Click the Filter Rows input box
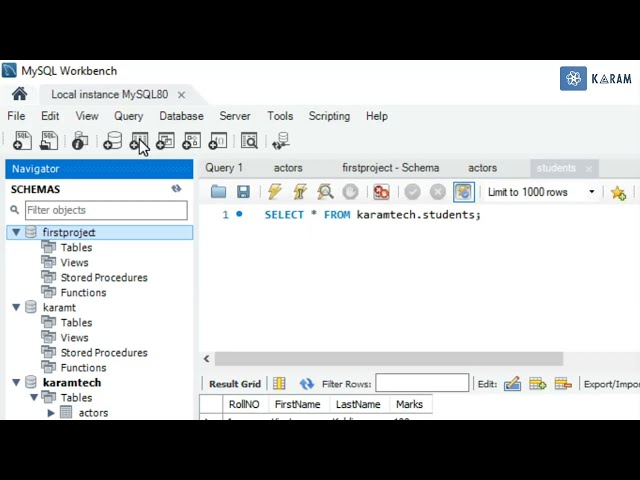Screen dimensions: 640x480 422,383
